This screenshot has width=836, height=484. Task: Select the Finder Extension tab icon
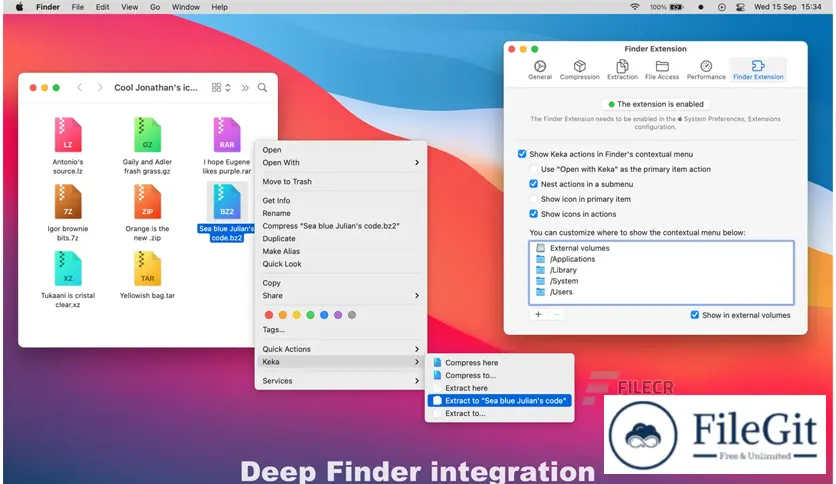tap(758, 66)
